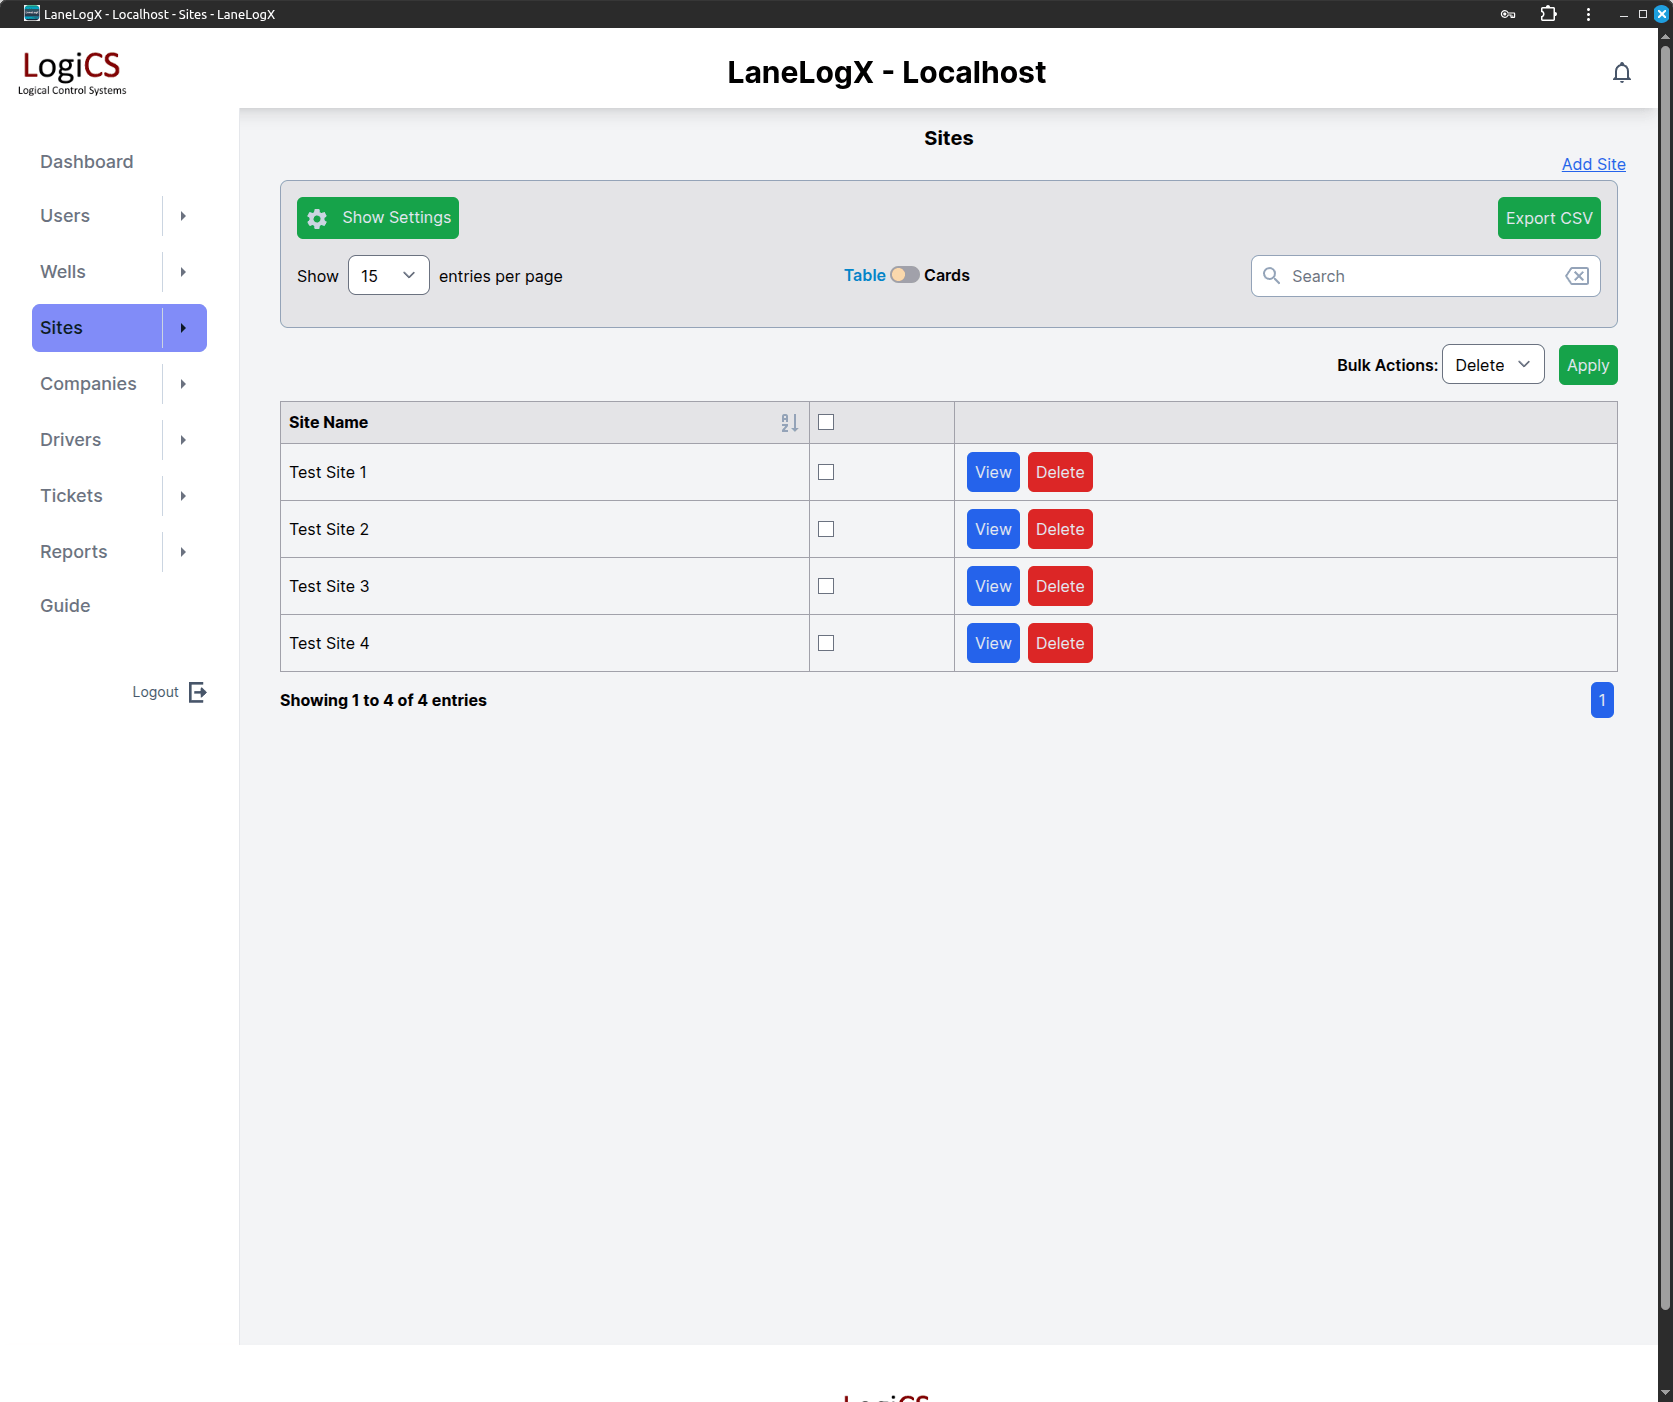The width and height of the screenshot is (1673, 1402).
Task: Click the Logout exit icon
Action: coord(198,692)
